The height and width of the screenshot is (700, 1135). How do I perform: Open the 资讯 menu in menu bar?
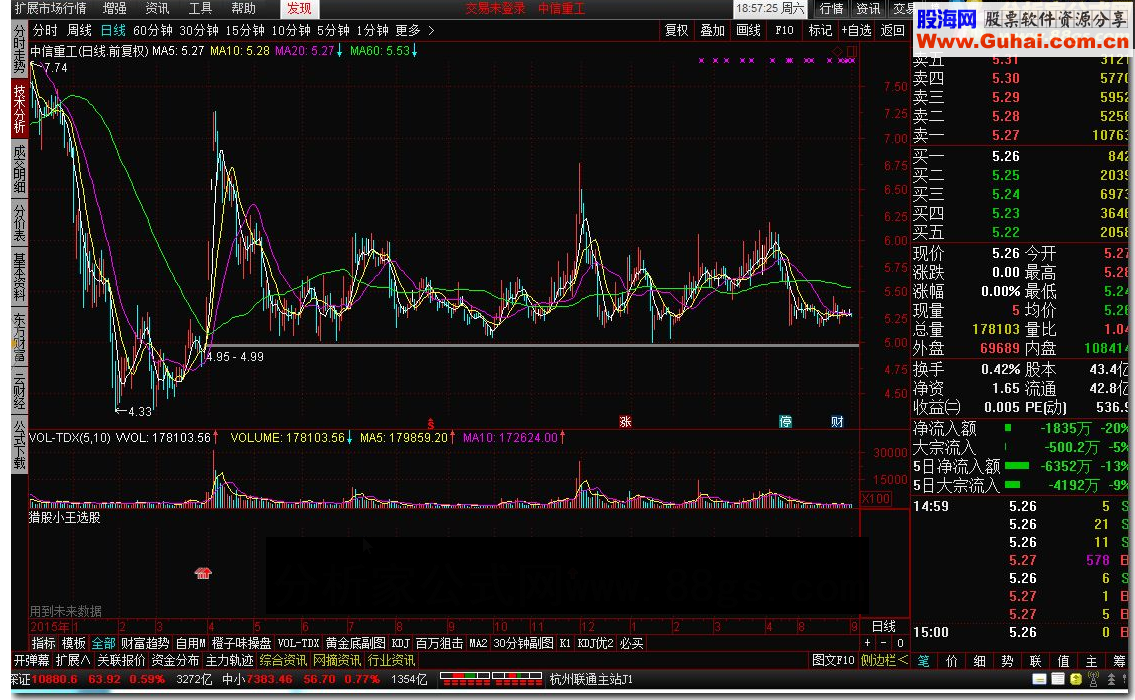click(156, 9)
